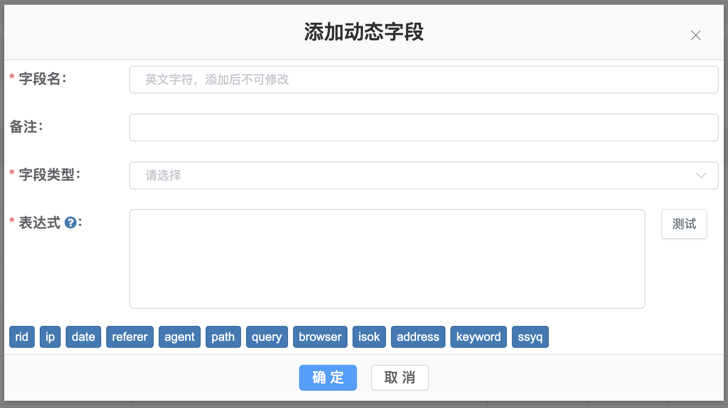Screen dimensions: 728x408
Task: Pick the browser tag
Action: click(x=320, y=337)
